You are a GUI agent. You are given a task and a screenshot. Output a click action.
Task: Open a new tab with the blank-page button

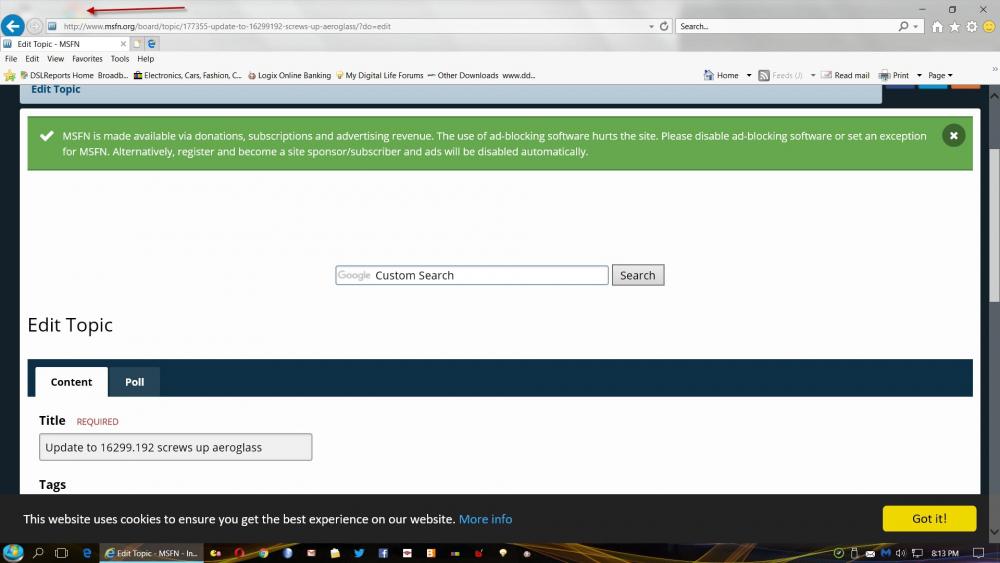tap(136, 44)
